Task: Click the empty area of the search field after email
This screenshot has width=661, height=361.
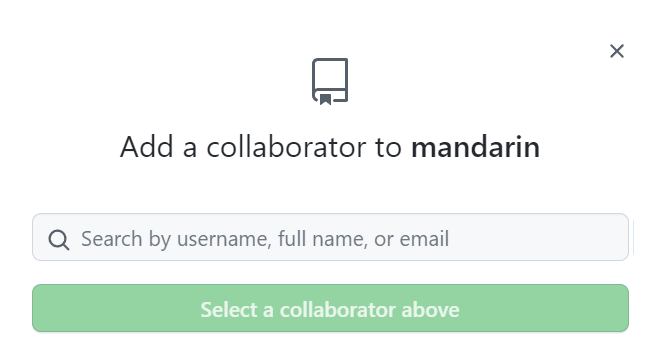Action: click(x=535, y=237)
